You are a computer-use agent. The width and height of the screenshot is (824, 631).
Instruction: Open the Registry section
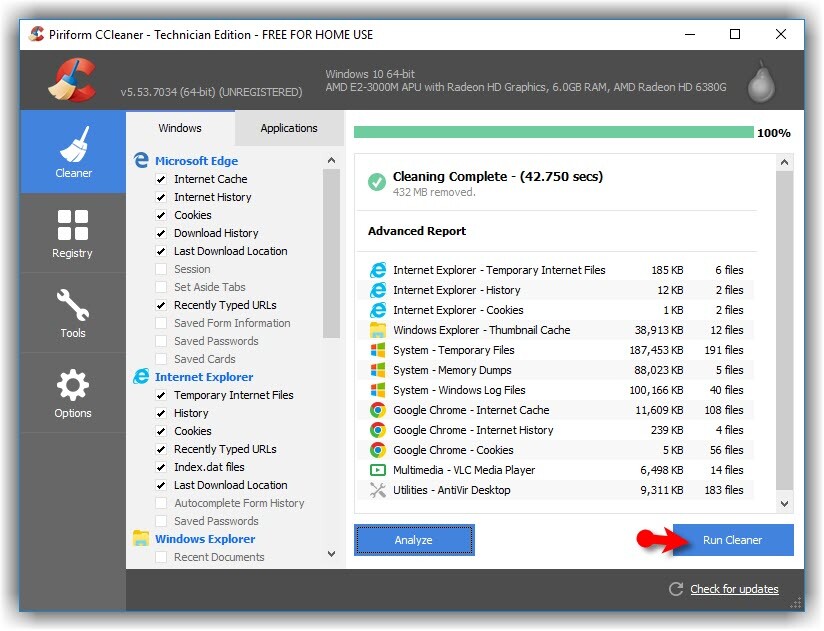pyautogui.click(x=73, y=233)
